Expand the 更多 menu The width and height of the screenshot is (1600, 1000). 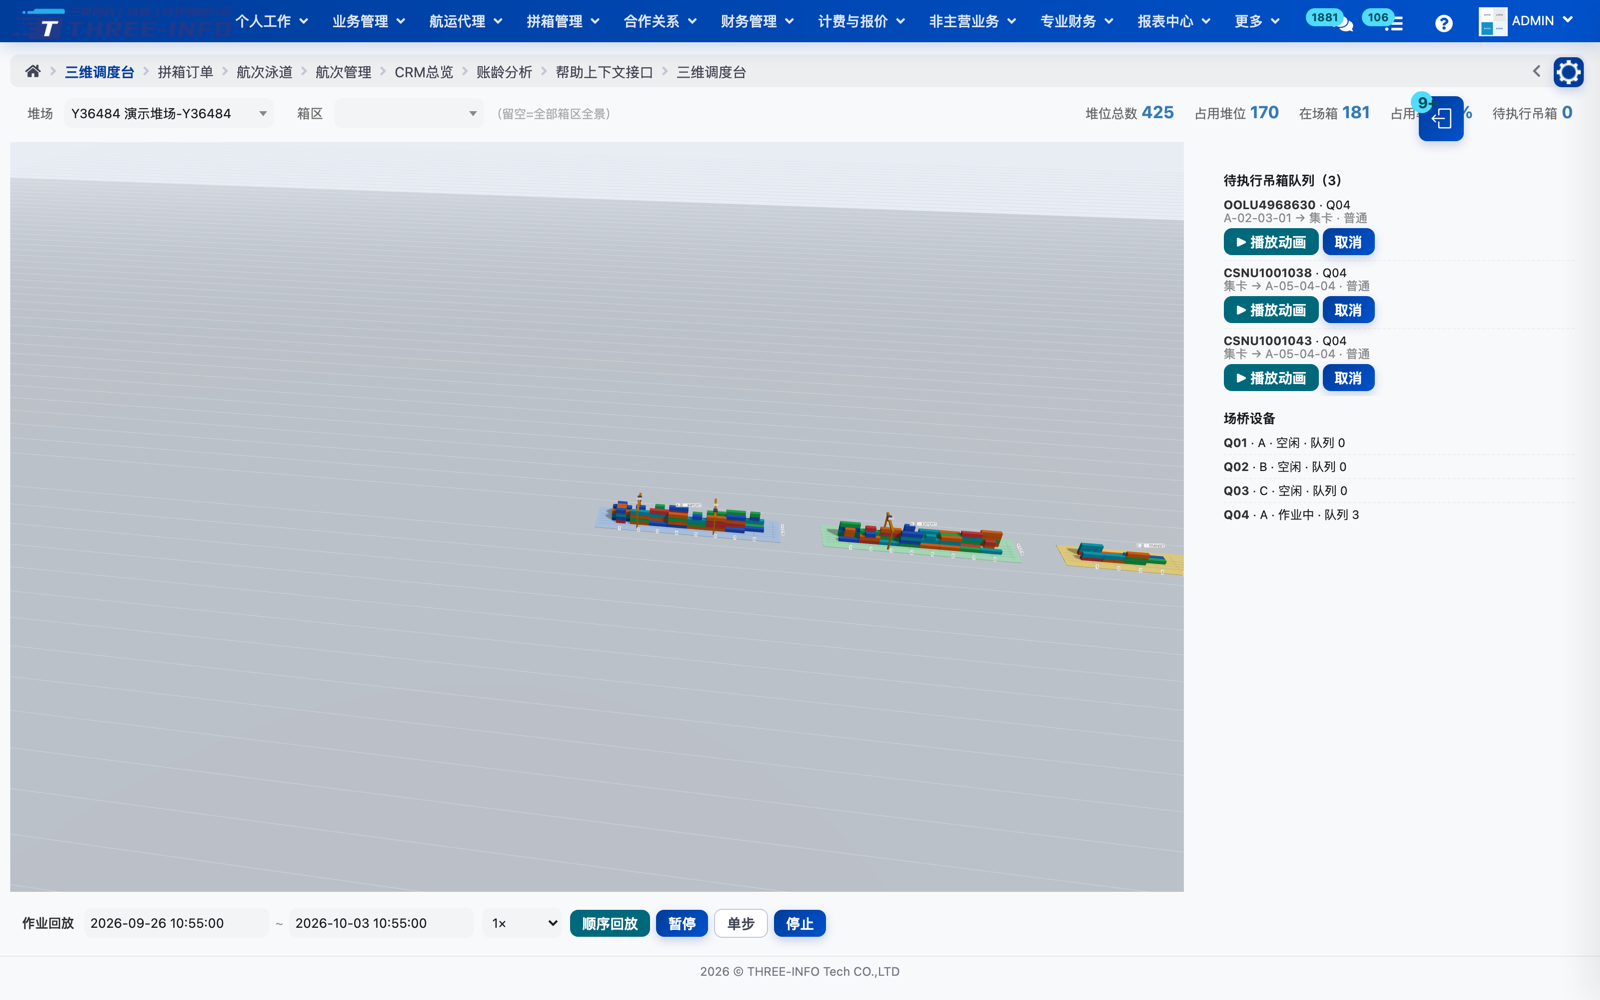click(x=1257, y=21)
